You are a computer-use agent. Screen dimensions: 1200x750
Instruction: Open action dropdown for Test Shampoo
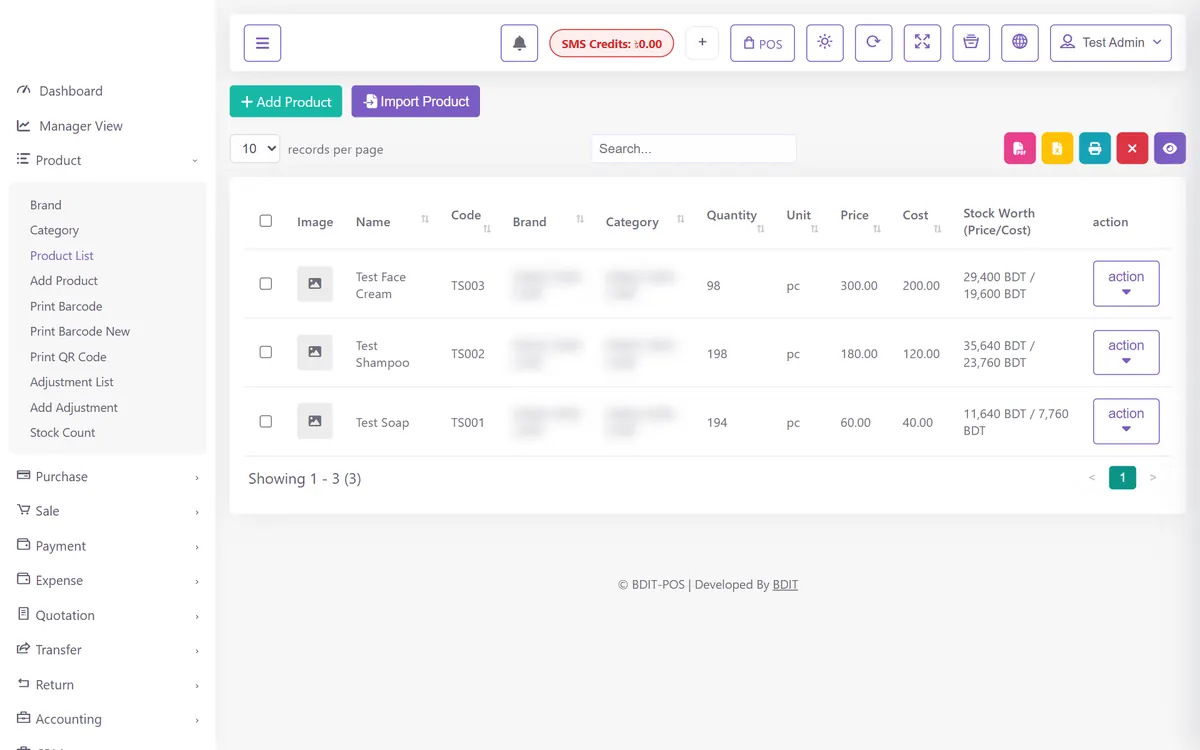tap(1126, 352)
